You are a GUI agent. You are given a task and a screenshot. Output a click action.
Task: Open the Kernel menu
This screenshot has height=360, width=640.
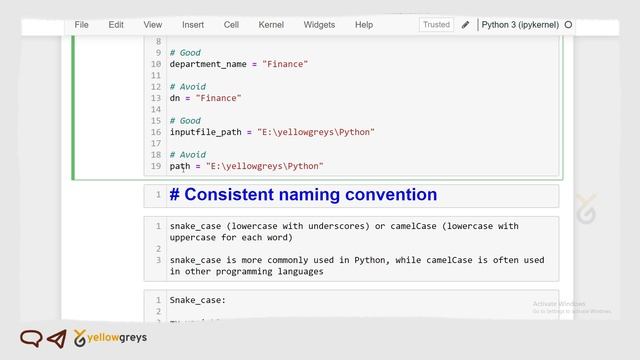pos(271,25)
